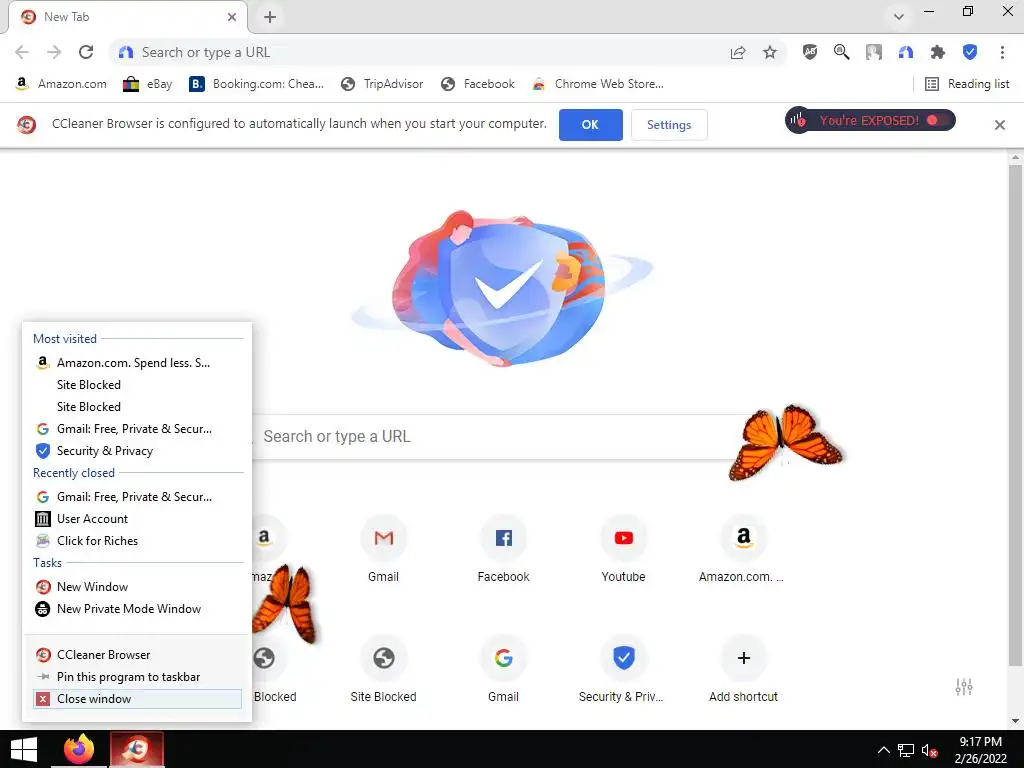Open the three-dot browser menu
The image size is (1024, 768).
1002,52
